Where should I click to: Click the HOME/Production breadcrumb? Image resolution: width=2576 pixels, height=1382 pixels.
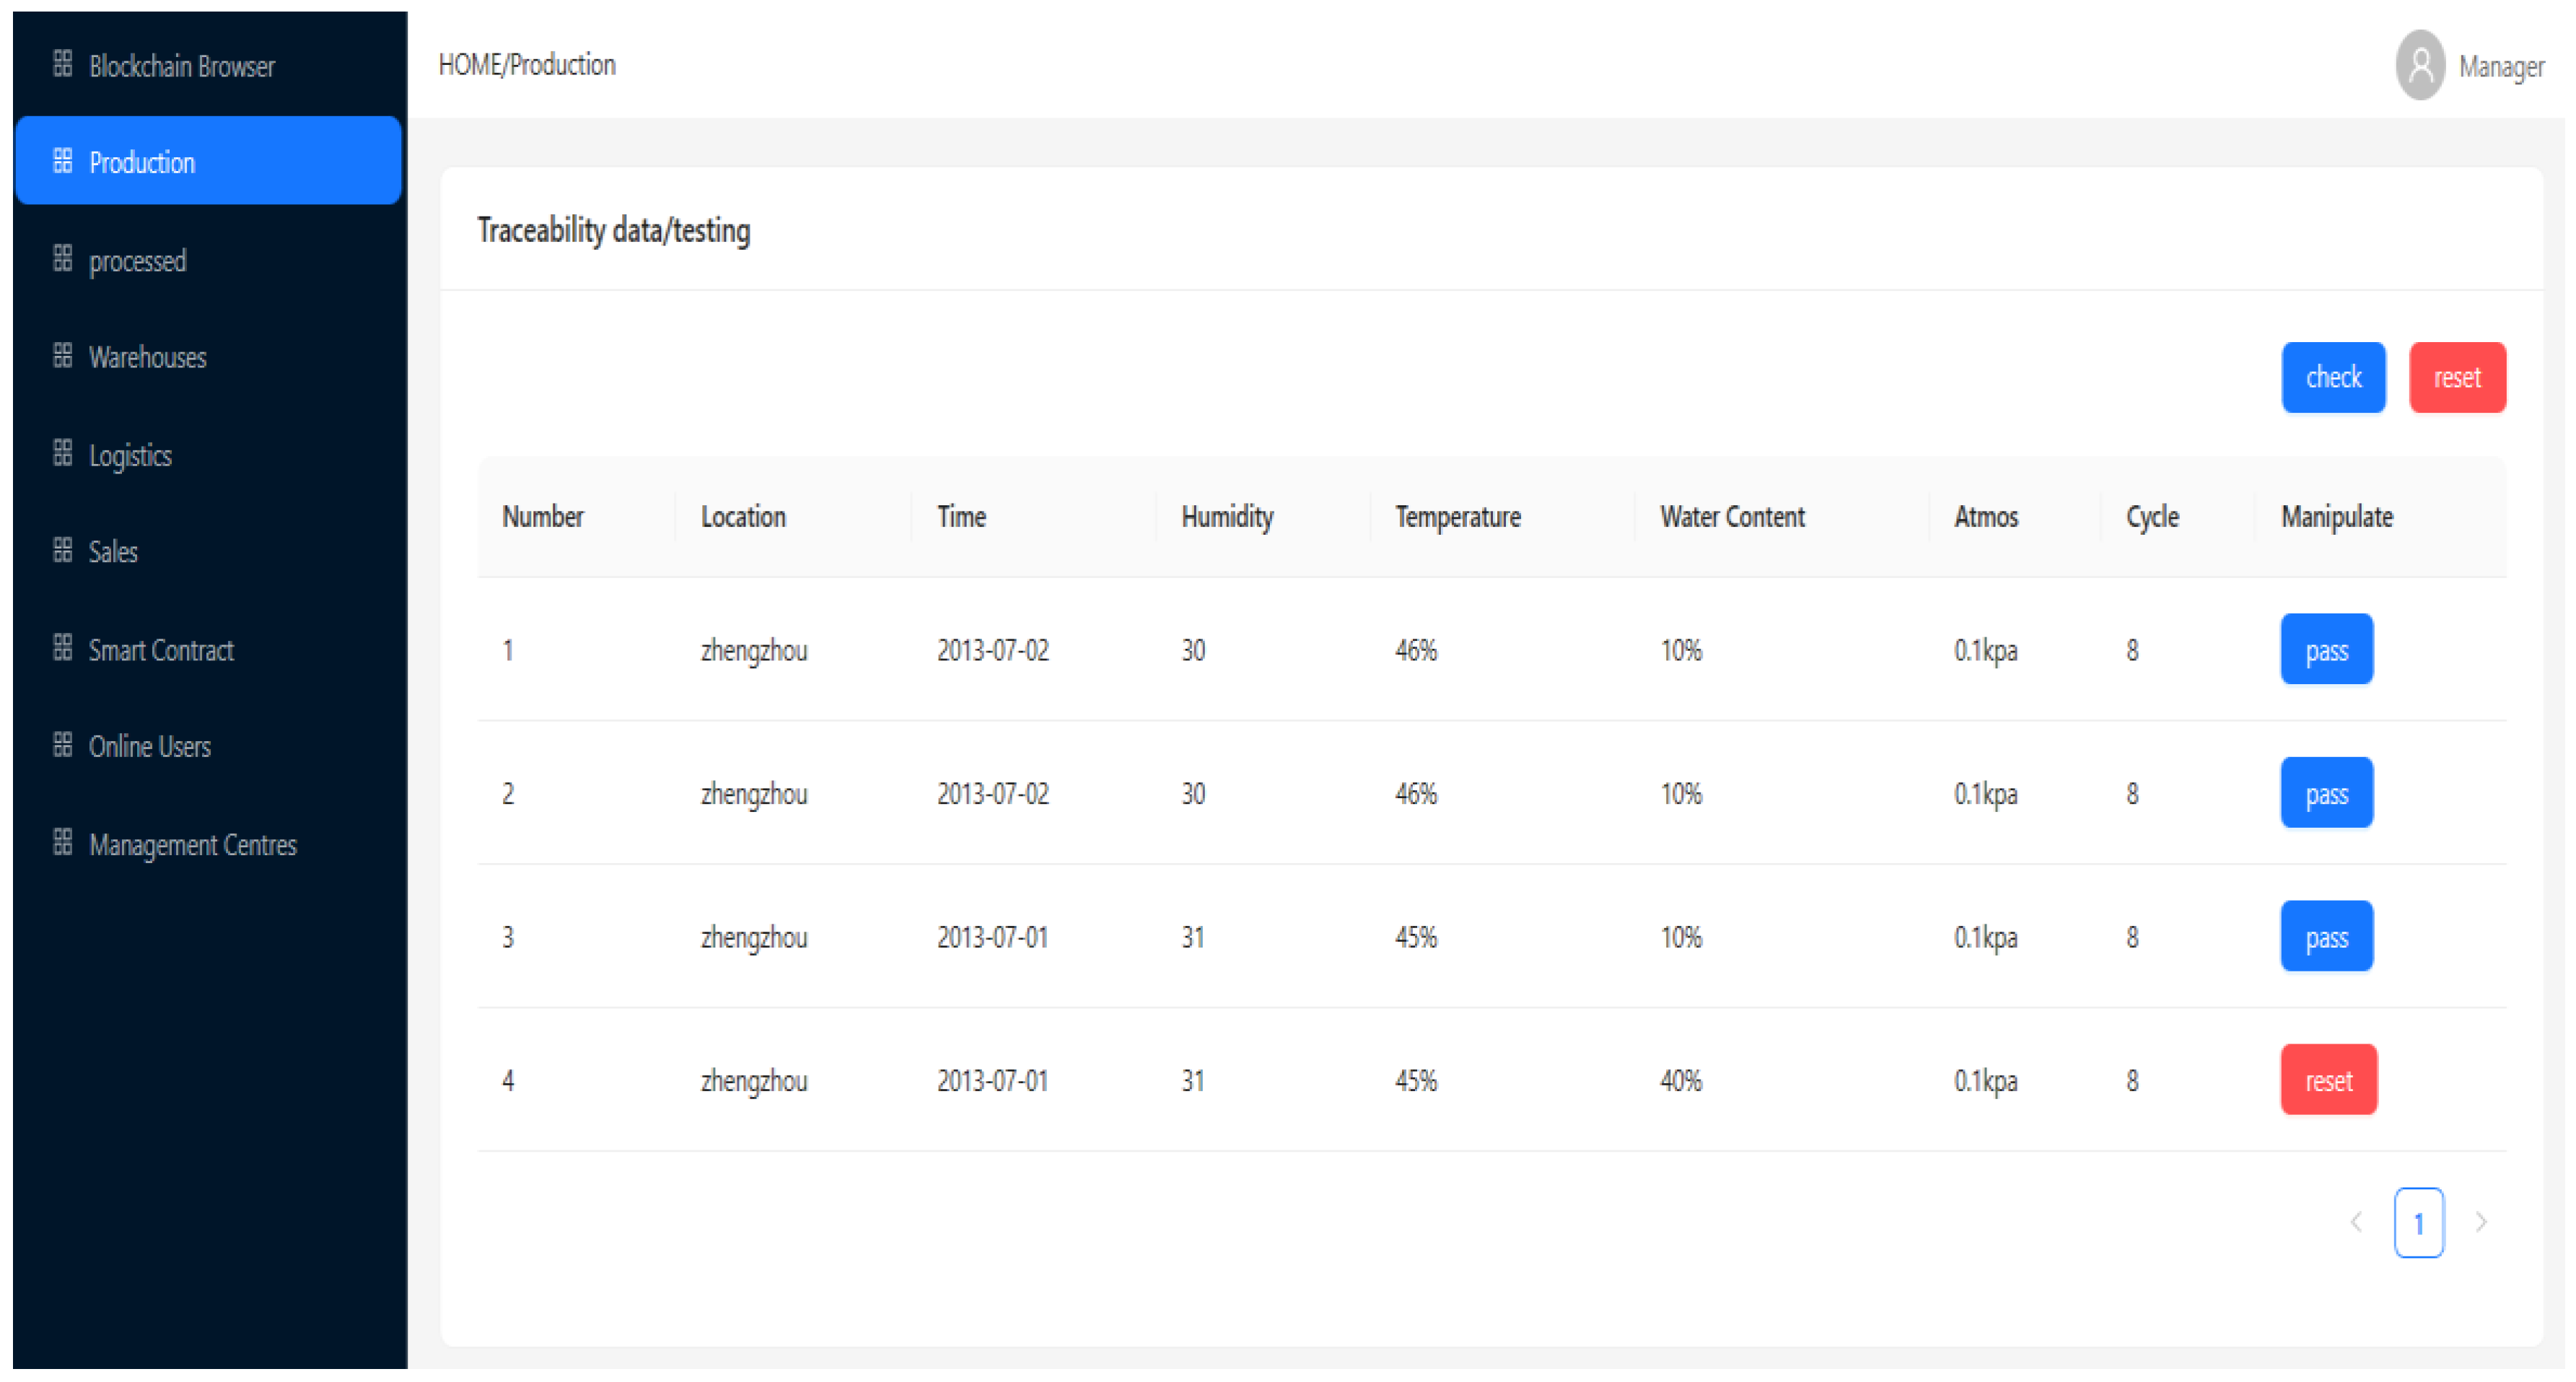(527, 65)
